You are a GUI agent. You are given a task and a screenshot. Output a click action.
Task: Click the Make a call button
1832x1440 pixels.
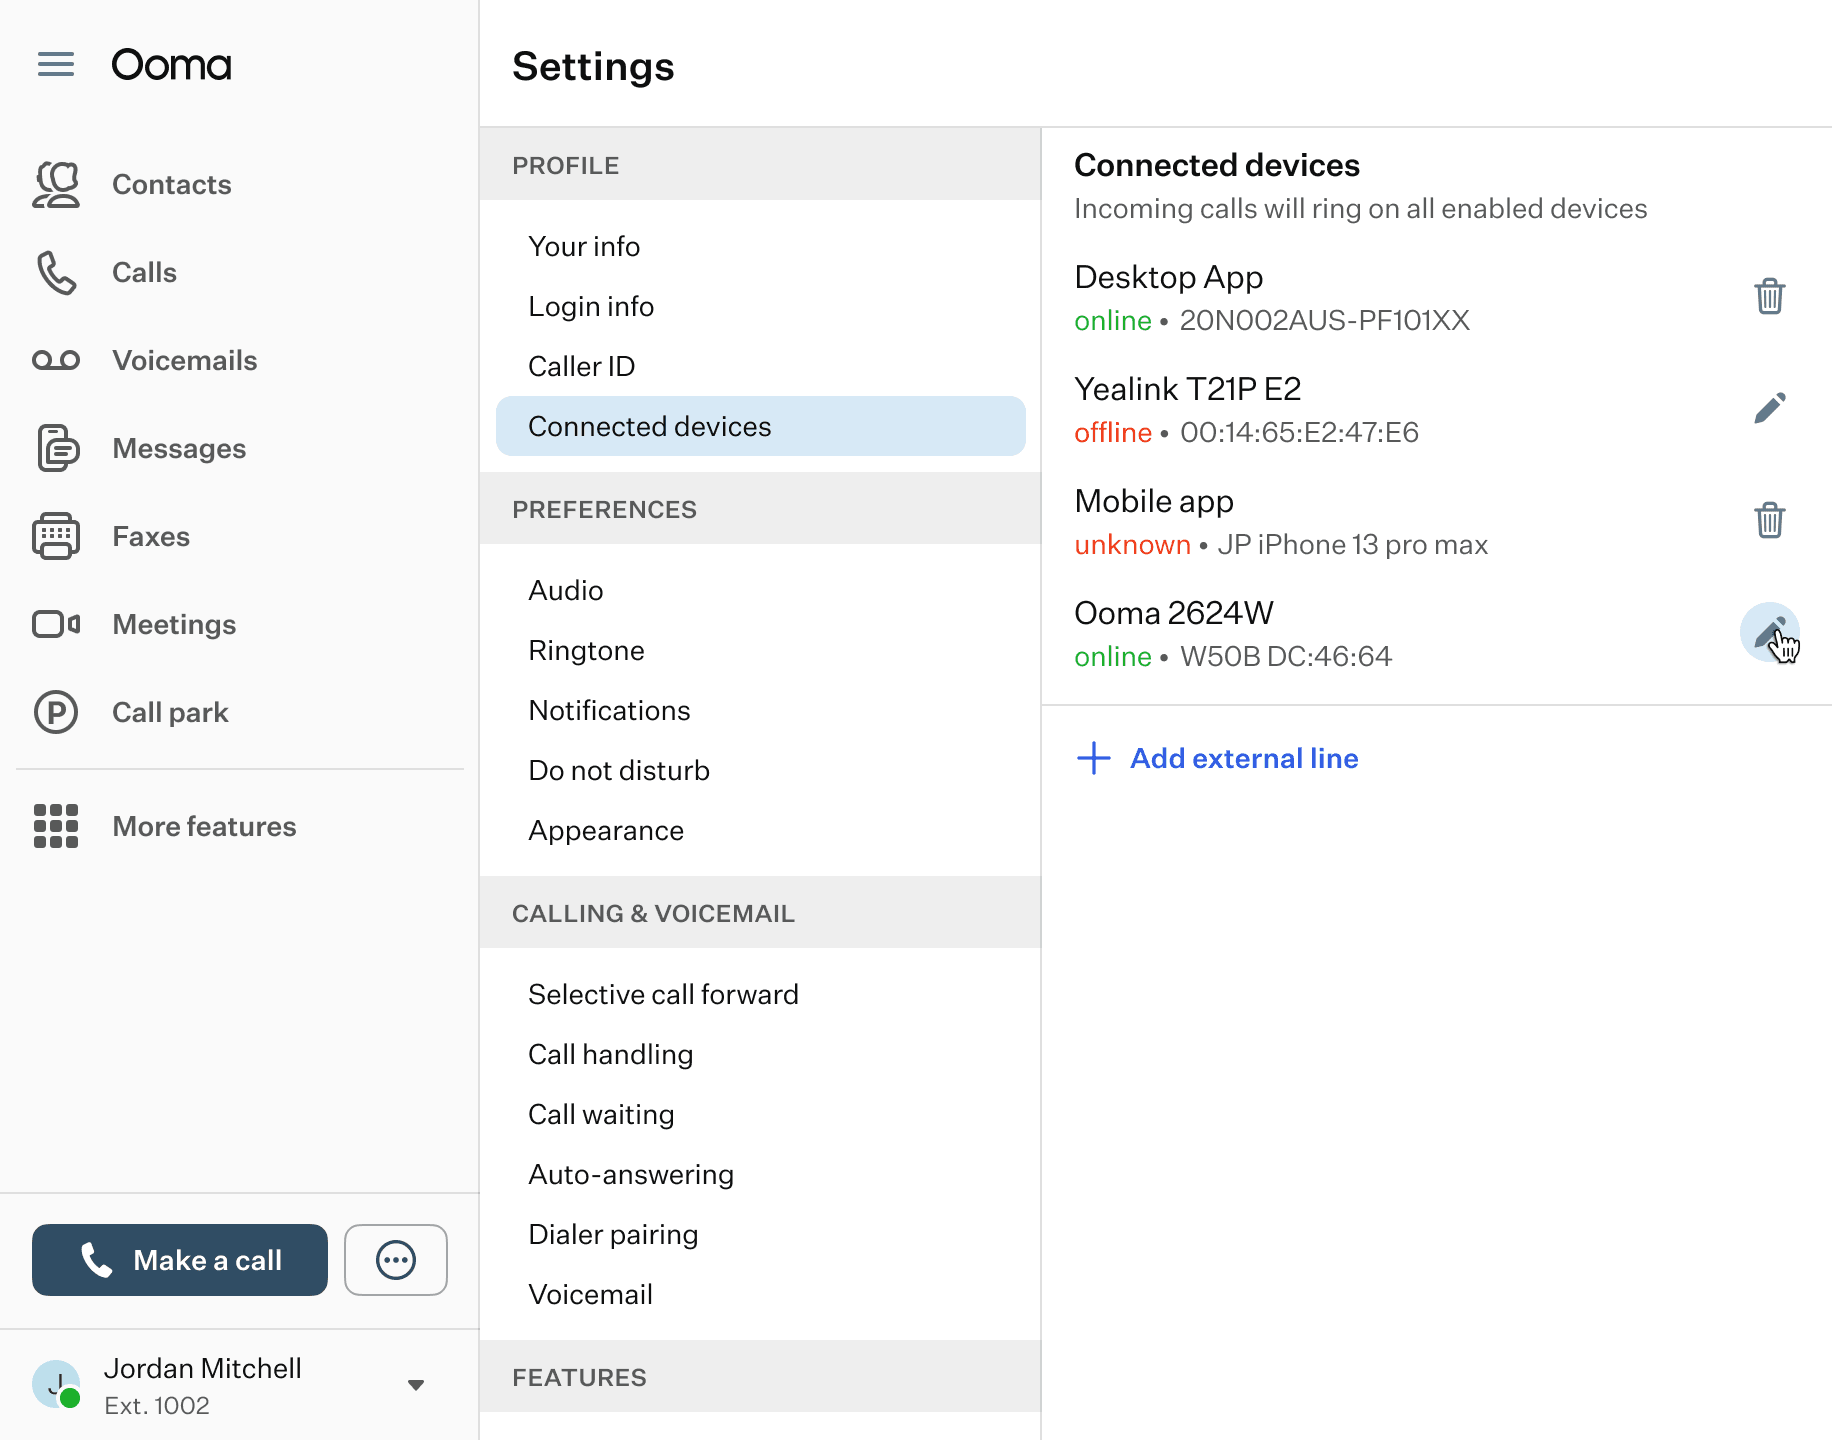[x=180, y=1260]
